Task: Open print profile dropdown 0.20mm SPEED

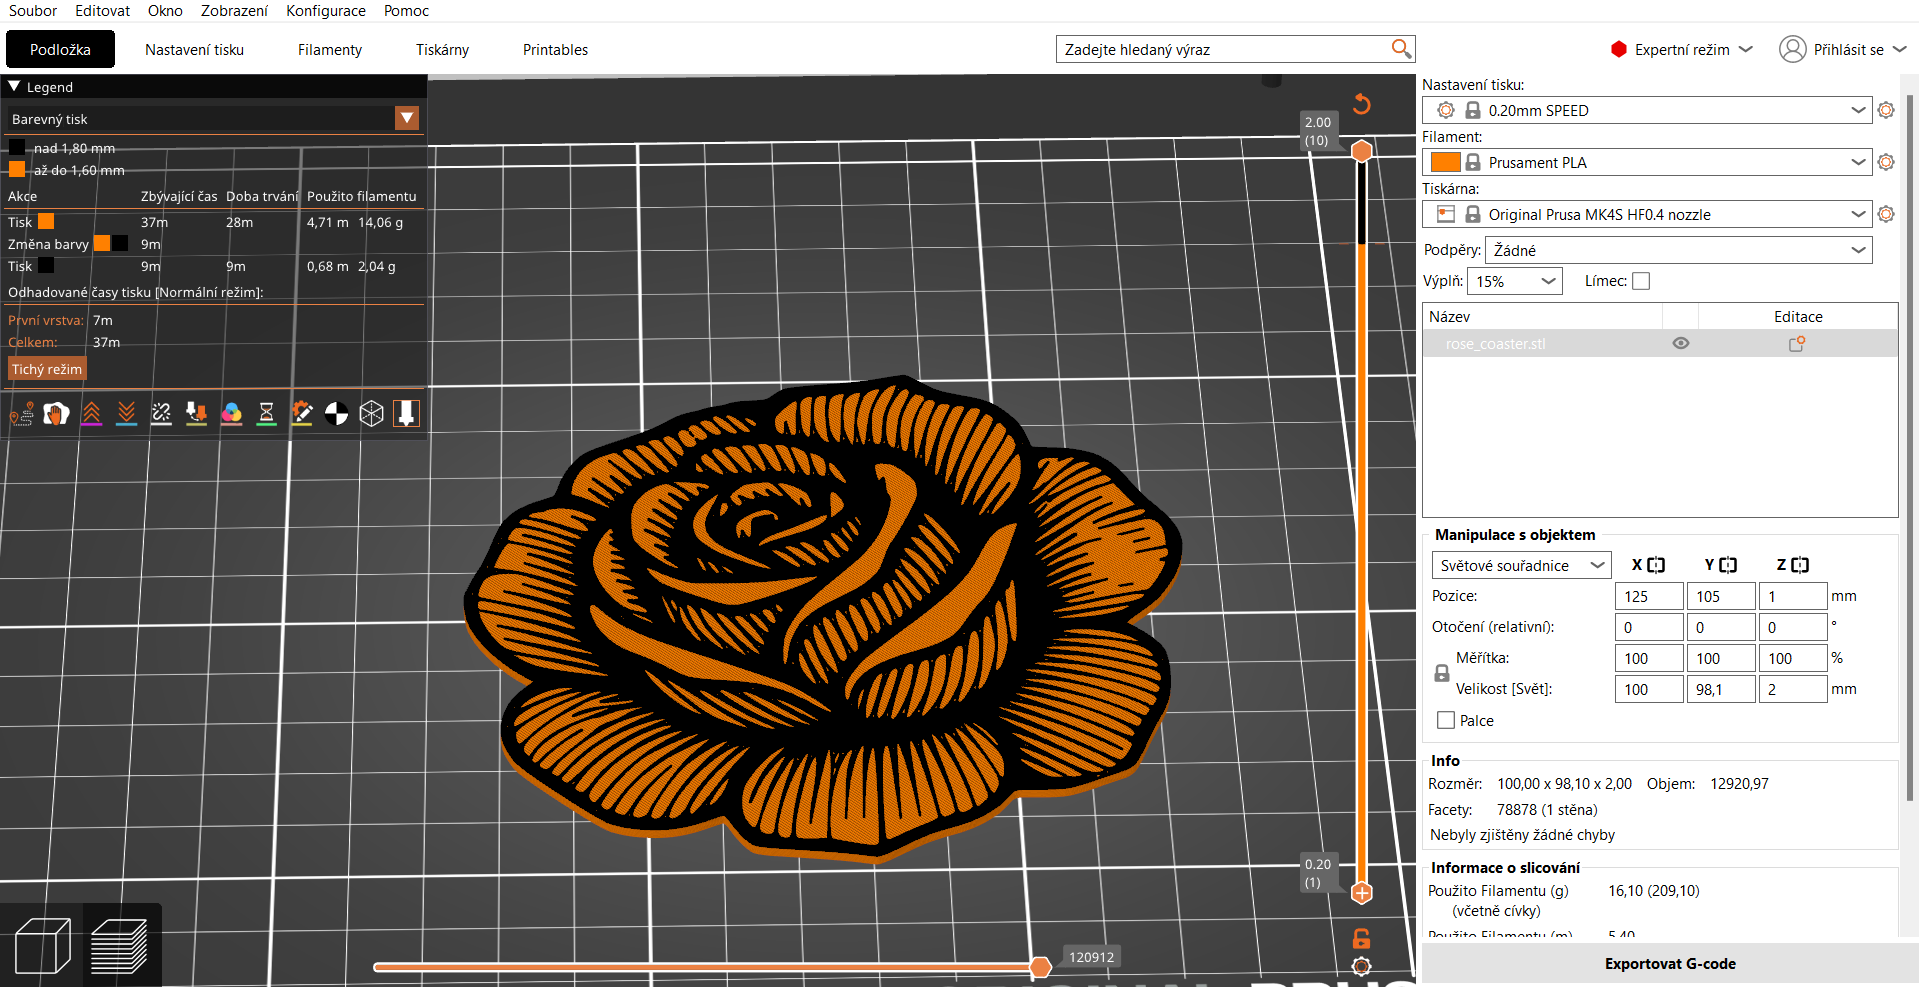Action: [x=1647, y=110]
